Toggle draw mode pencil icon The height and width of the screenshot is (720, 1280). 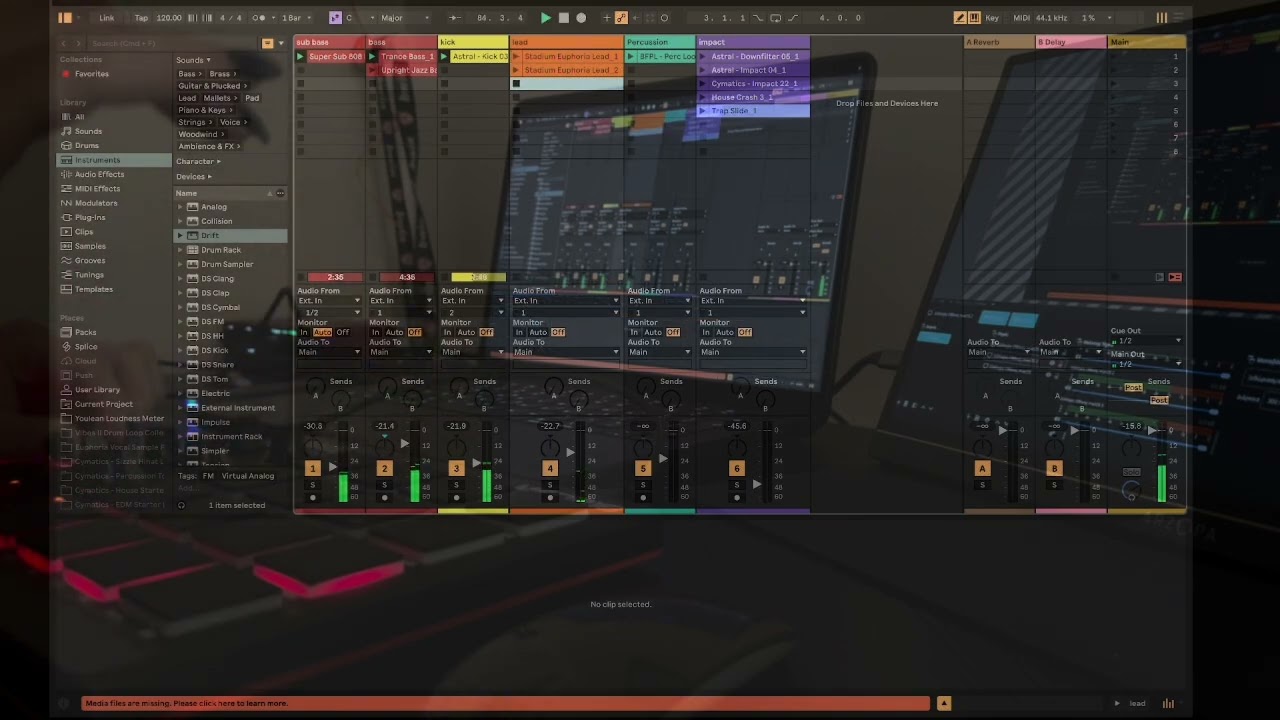tap(960, 18)
